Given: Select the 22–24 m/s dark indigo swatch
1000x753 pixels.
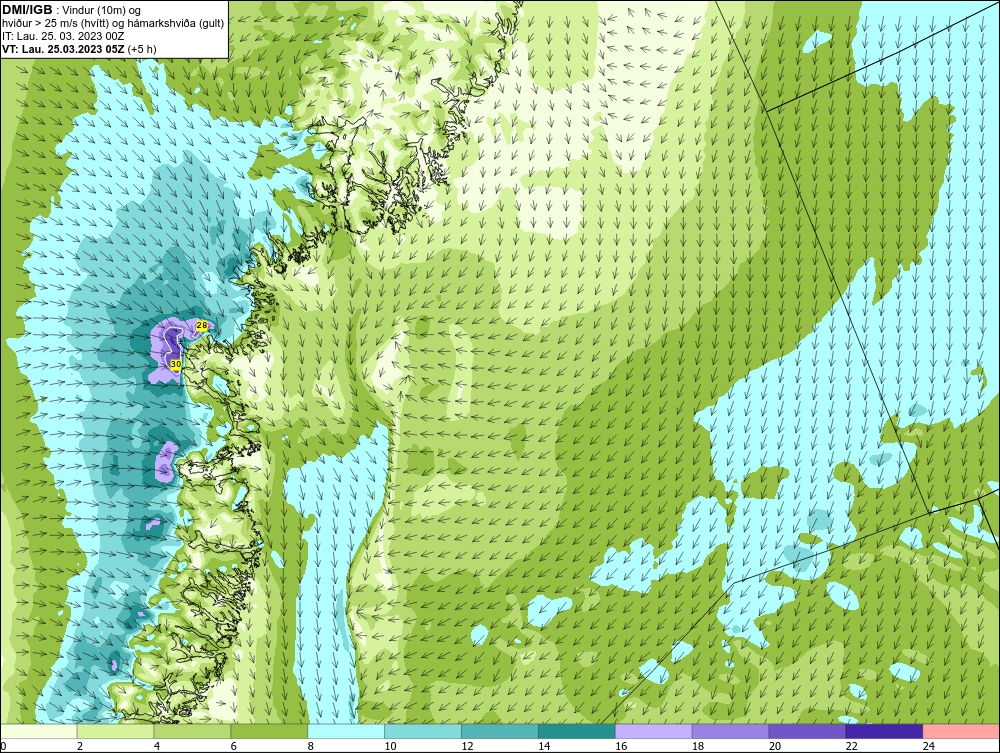Looking at the screenshot, I should pyautogui.click(x=885, y=731).
